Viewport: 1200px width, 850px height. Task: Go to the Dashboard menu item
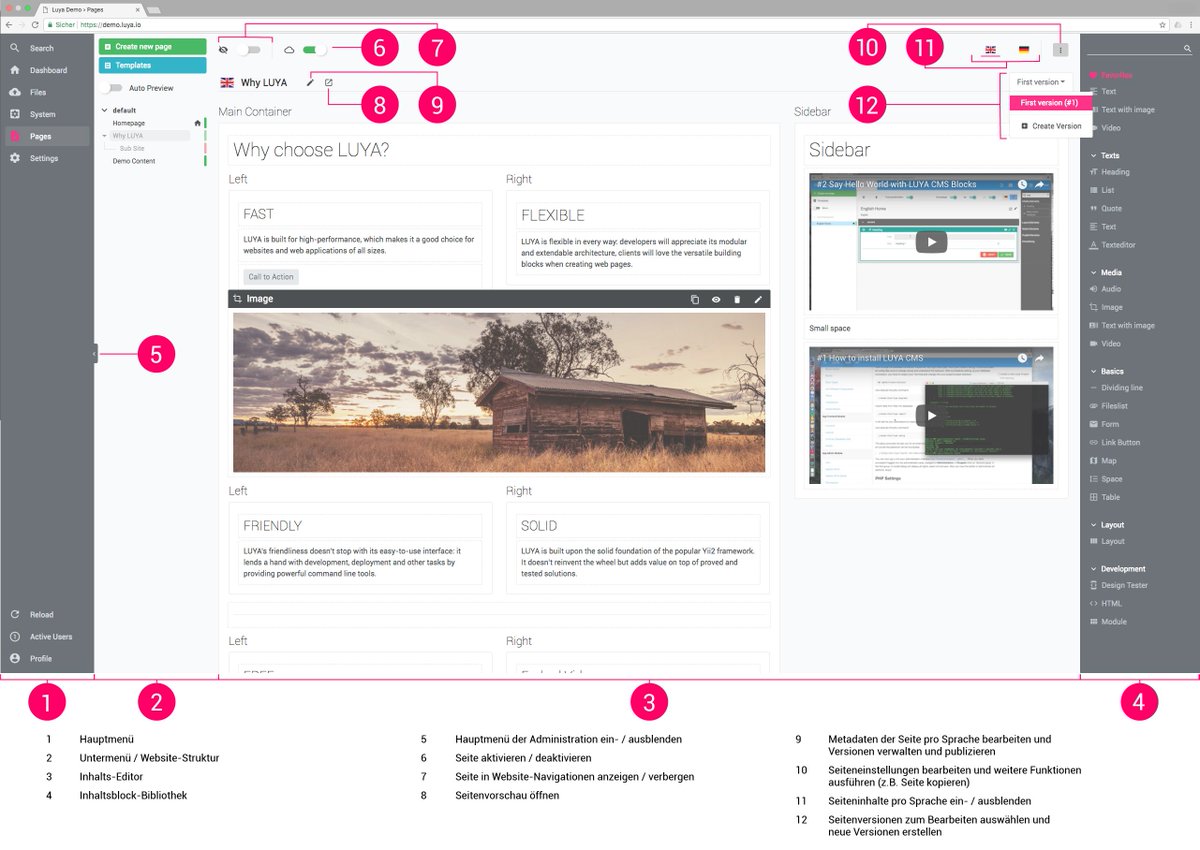click(48, 70)
